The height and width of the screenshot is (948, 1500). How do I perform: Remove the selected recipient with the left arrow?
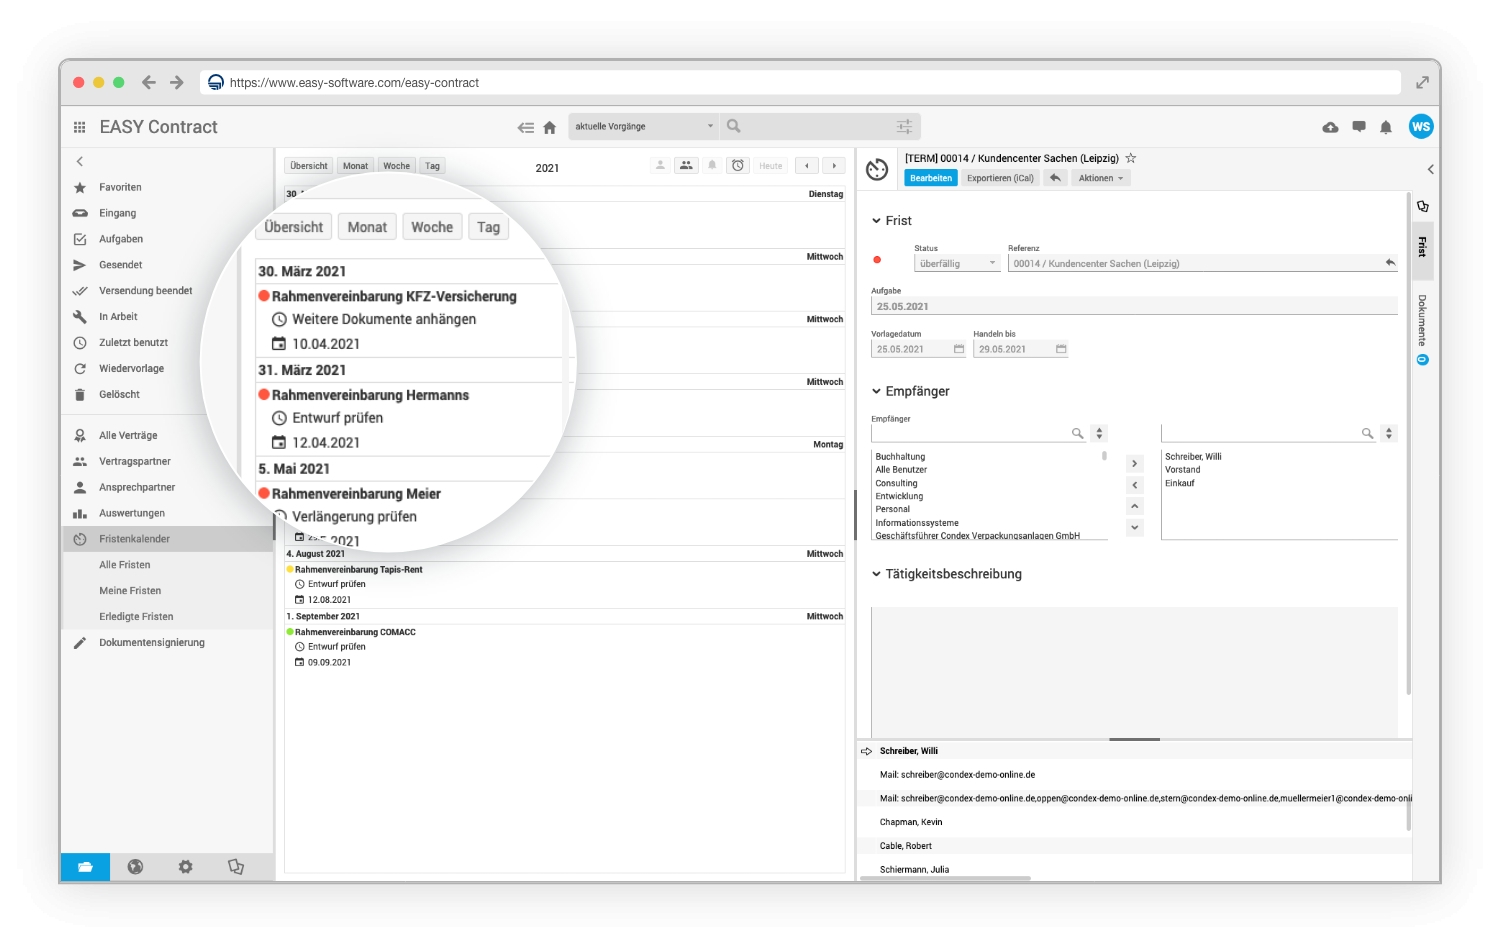(1135, 485)
